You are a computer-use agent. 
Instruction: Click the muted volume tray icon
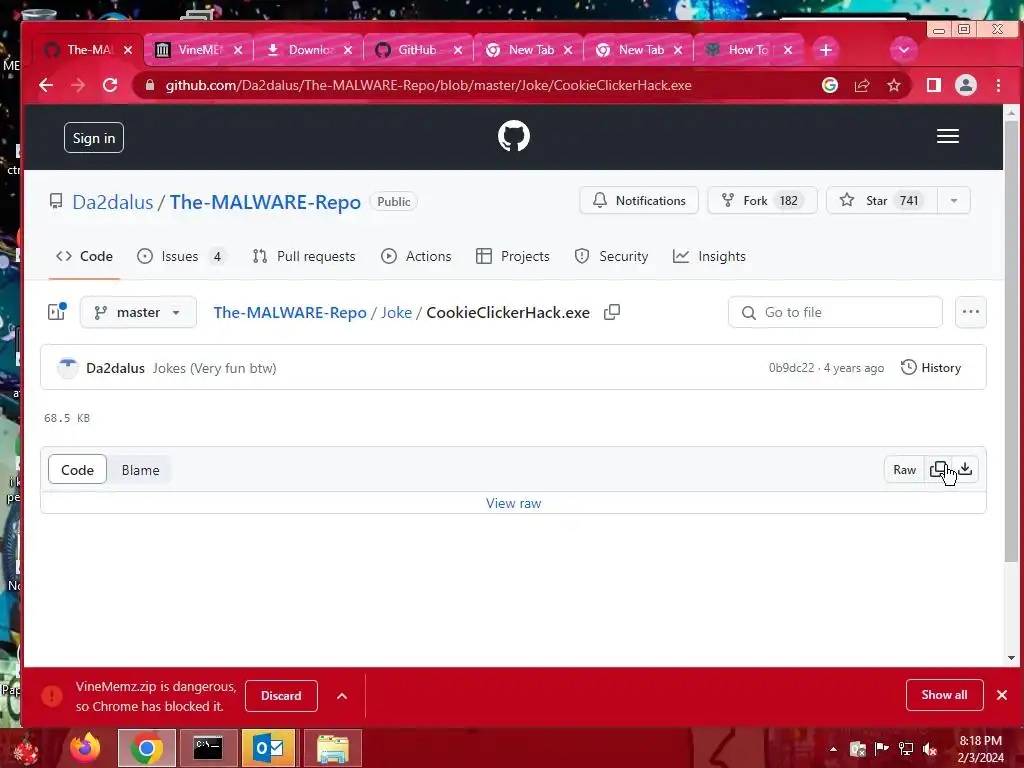pyautogui.click(x=930, y=749)
